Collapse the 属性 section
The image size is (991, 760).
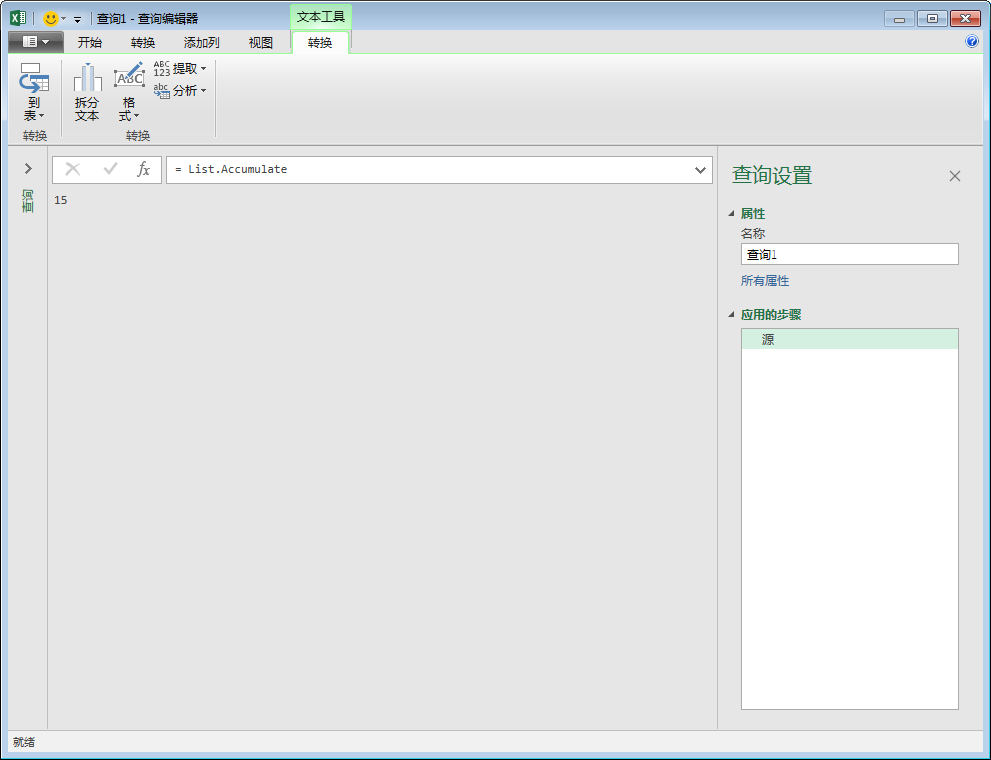731,214
